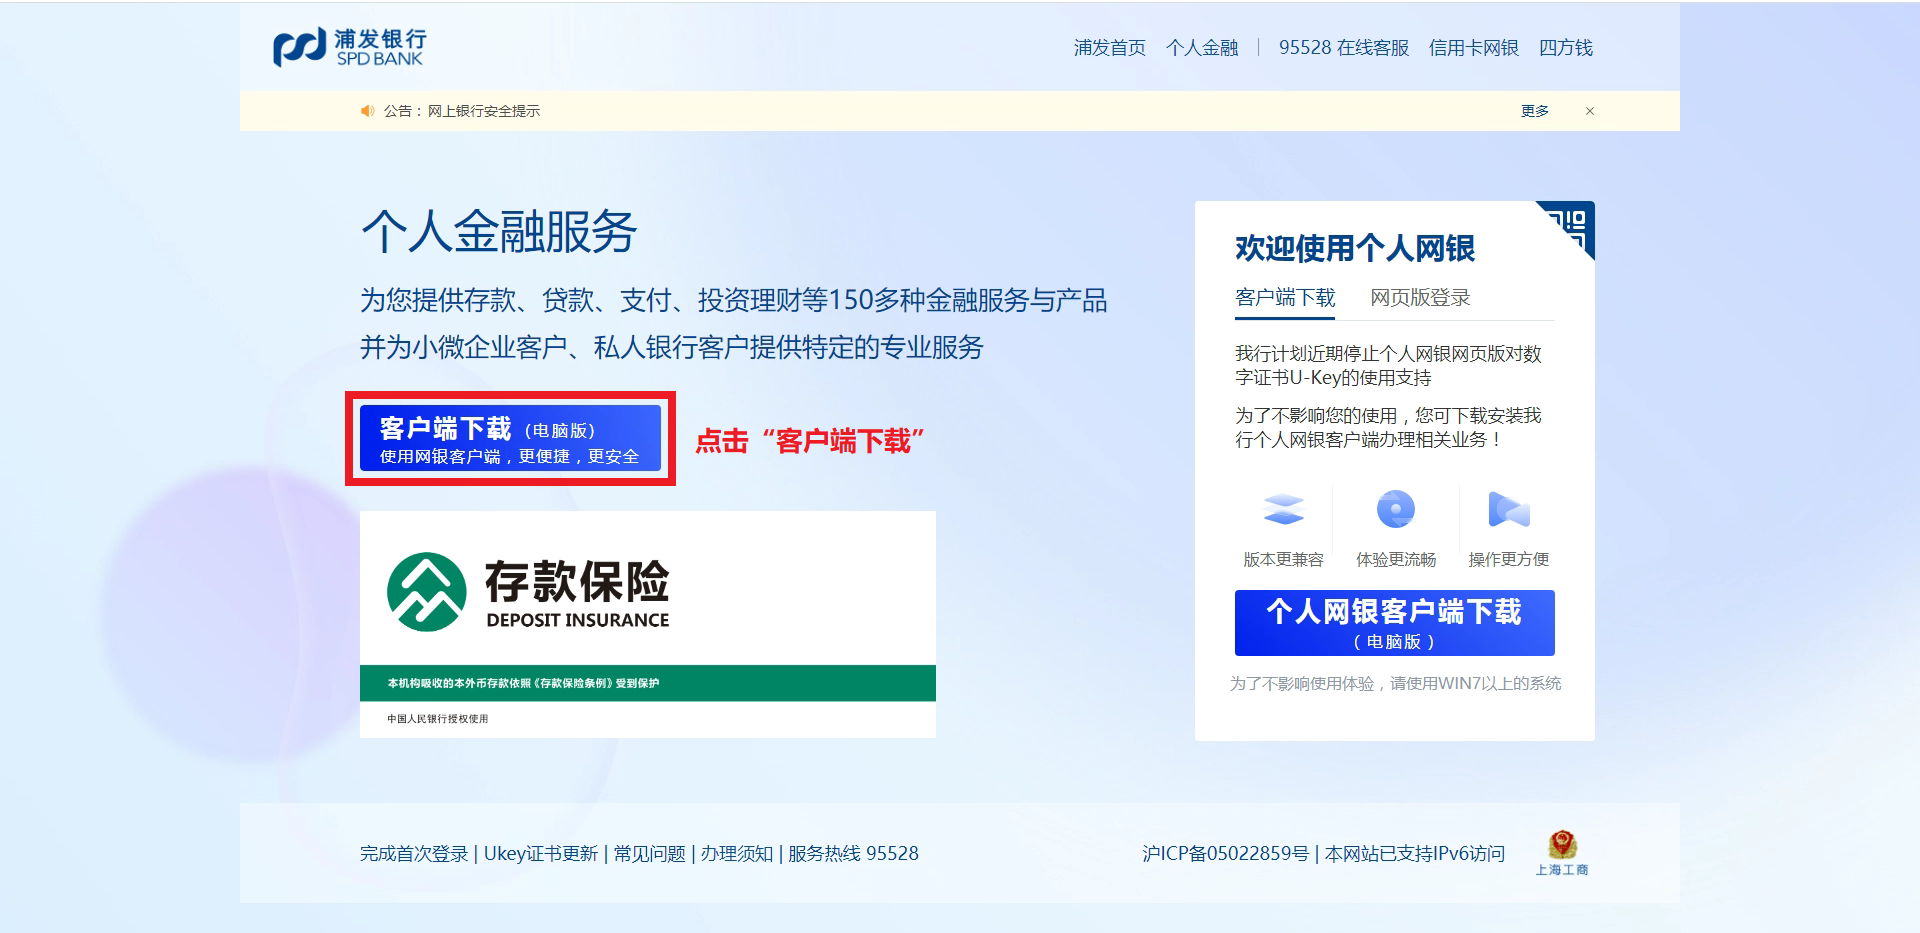Click 沪ICP备05022859号 link

(x=1226, y=854)
